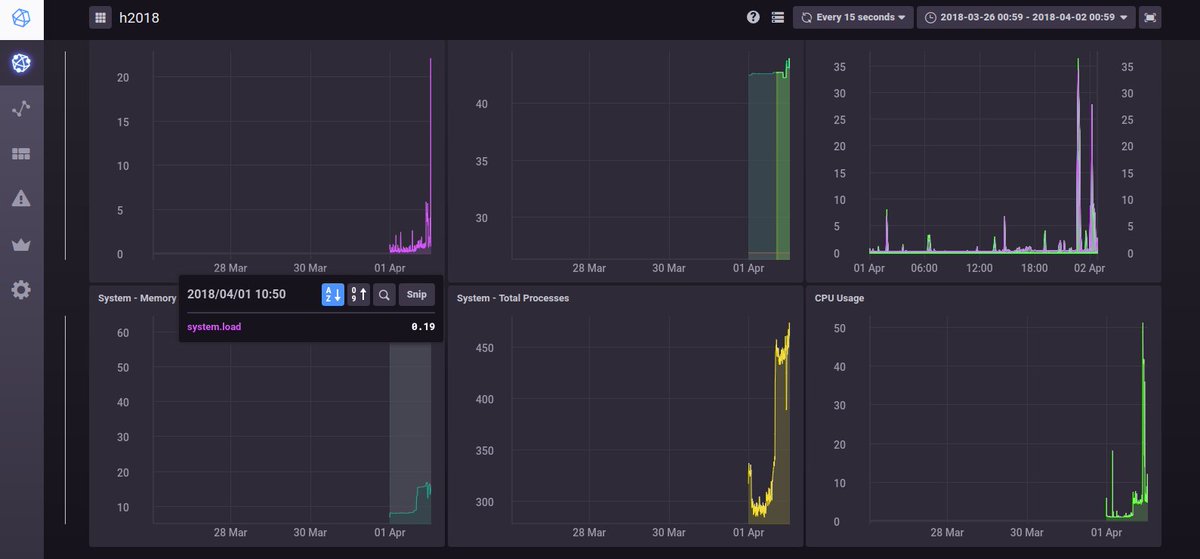Click the 'System - Total Processes' panel title
The image size is (1200, 559).
[513, 298]
